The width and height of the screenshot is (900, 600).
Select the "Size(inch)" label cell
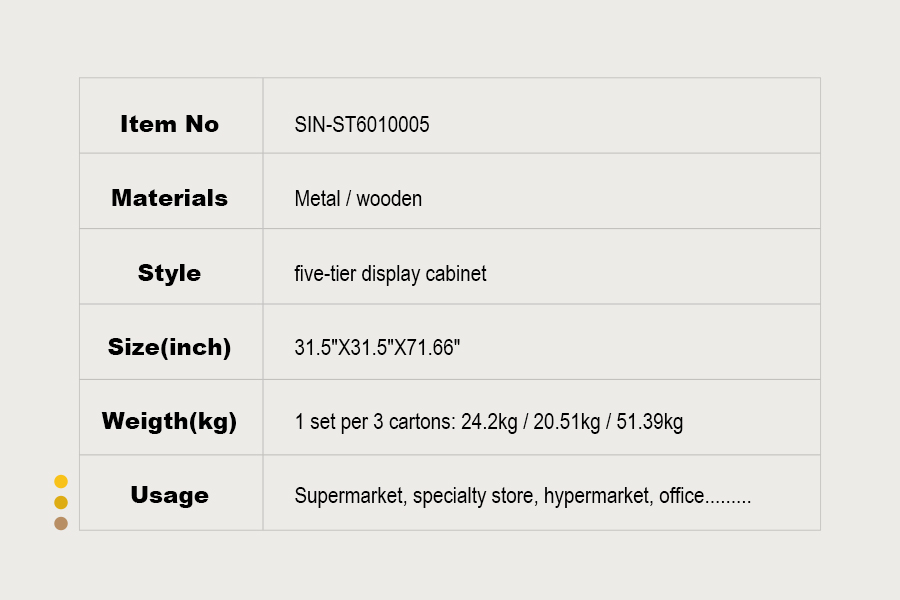[x=170, y=348]
